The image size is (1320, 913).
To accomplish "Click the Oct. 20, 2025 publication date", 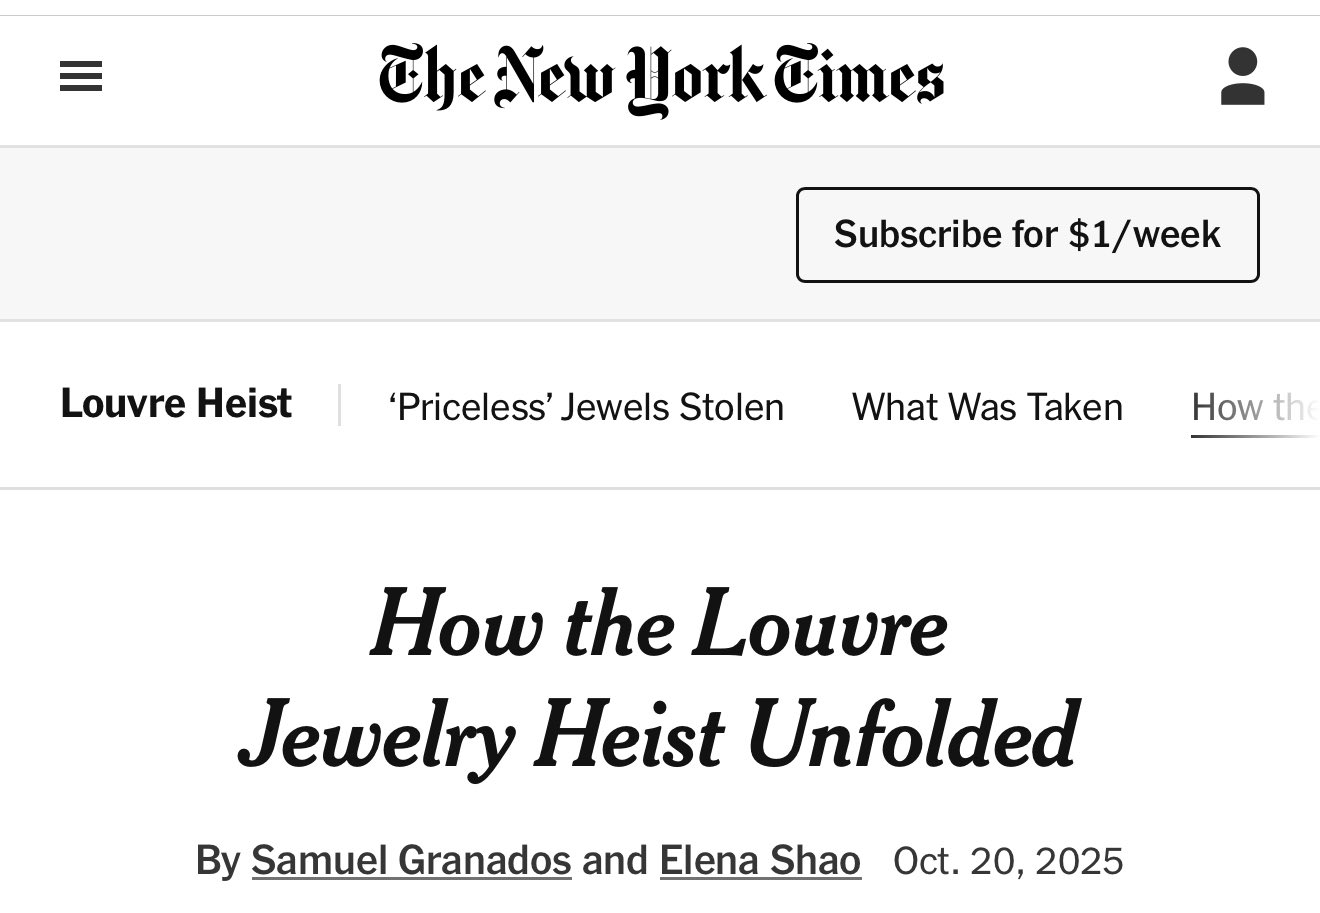I will [x=1008, y=860].
